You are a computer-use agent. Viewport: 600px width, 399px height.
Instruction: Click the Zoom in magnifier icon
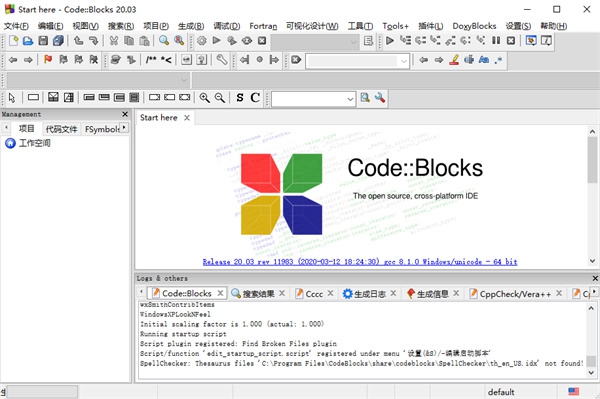204,98
